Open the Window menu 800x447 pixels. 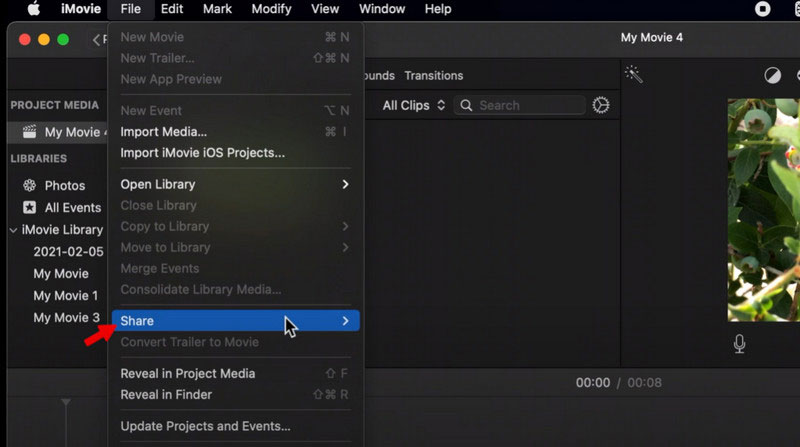[382, 9]
